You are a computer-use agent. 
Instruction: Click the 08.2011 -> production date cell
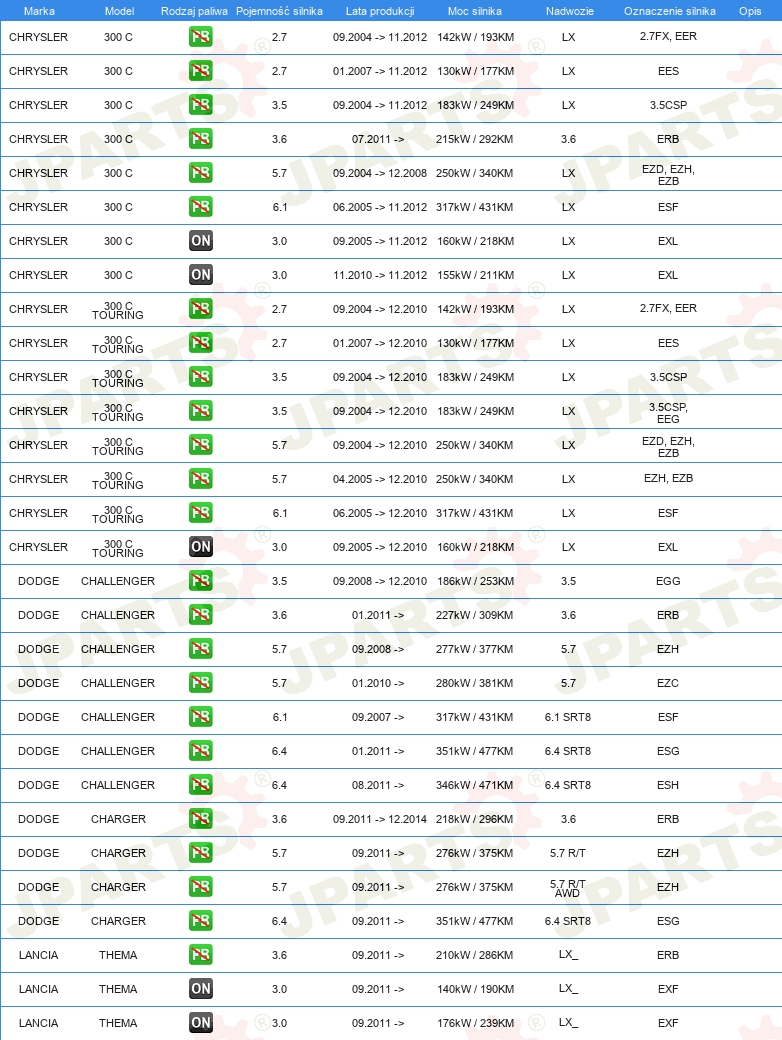378,785
